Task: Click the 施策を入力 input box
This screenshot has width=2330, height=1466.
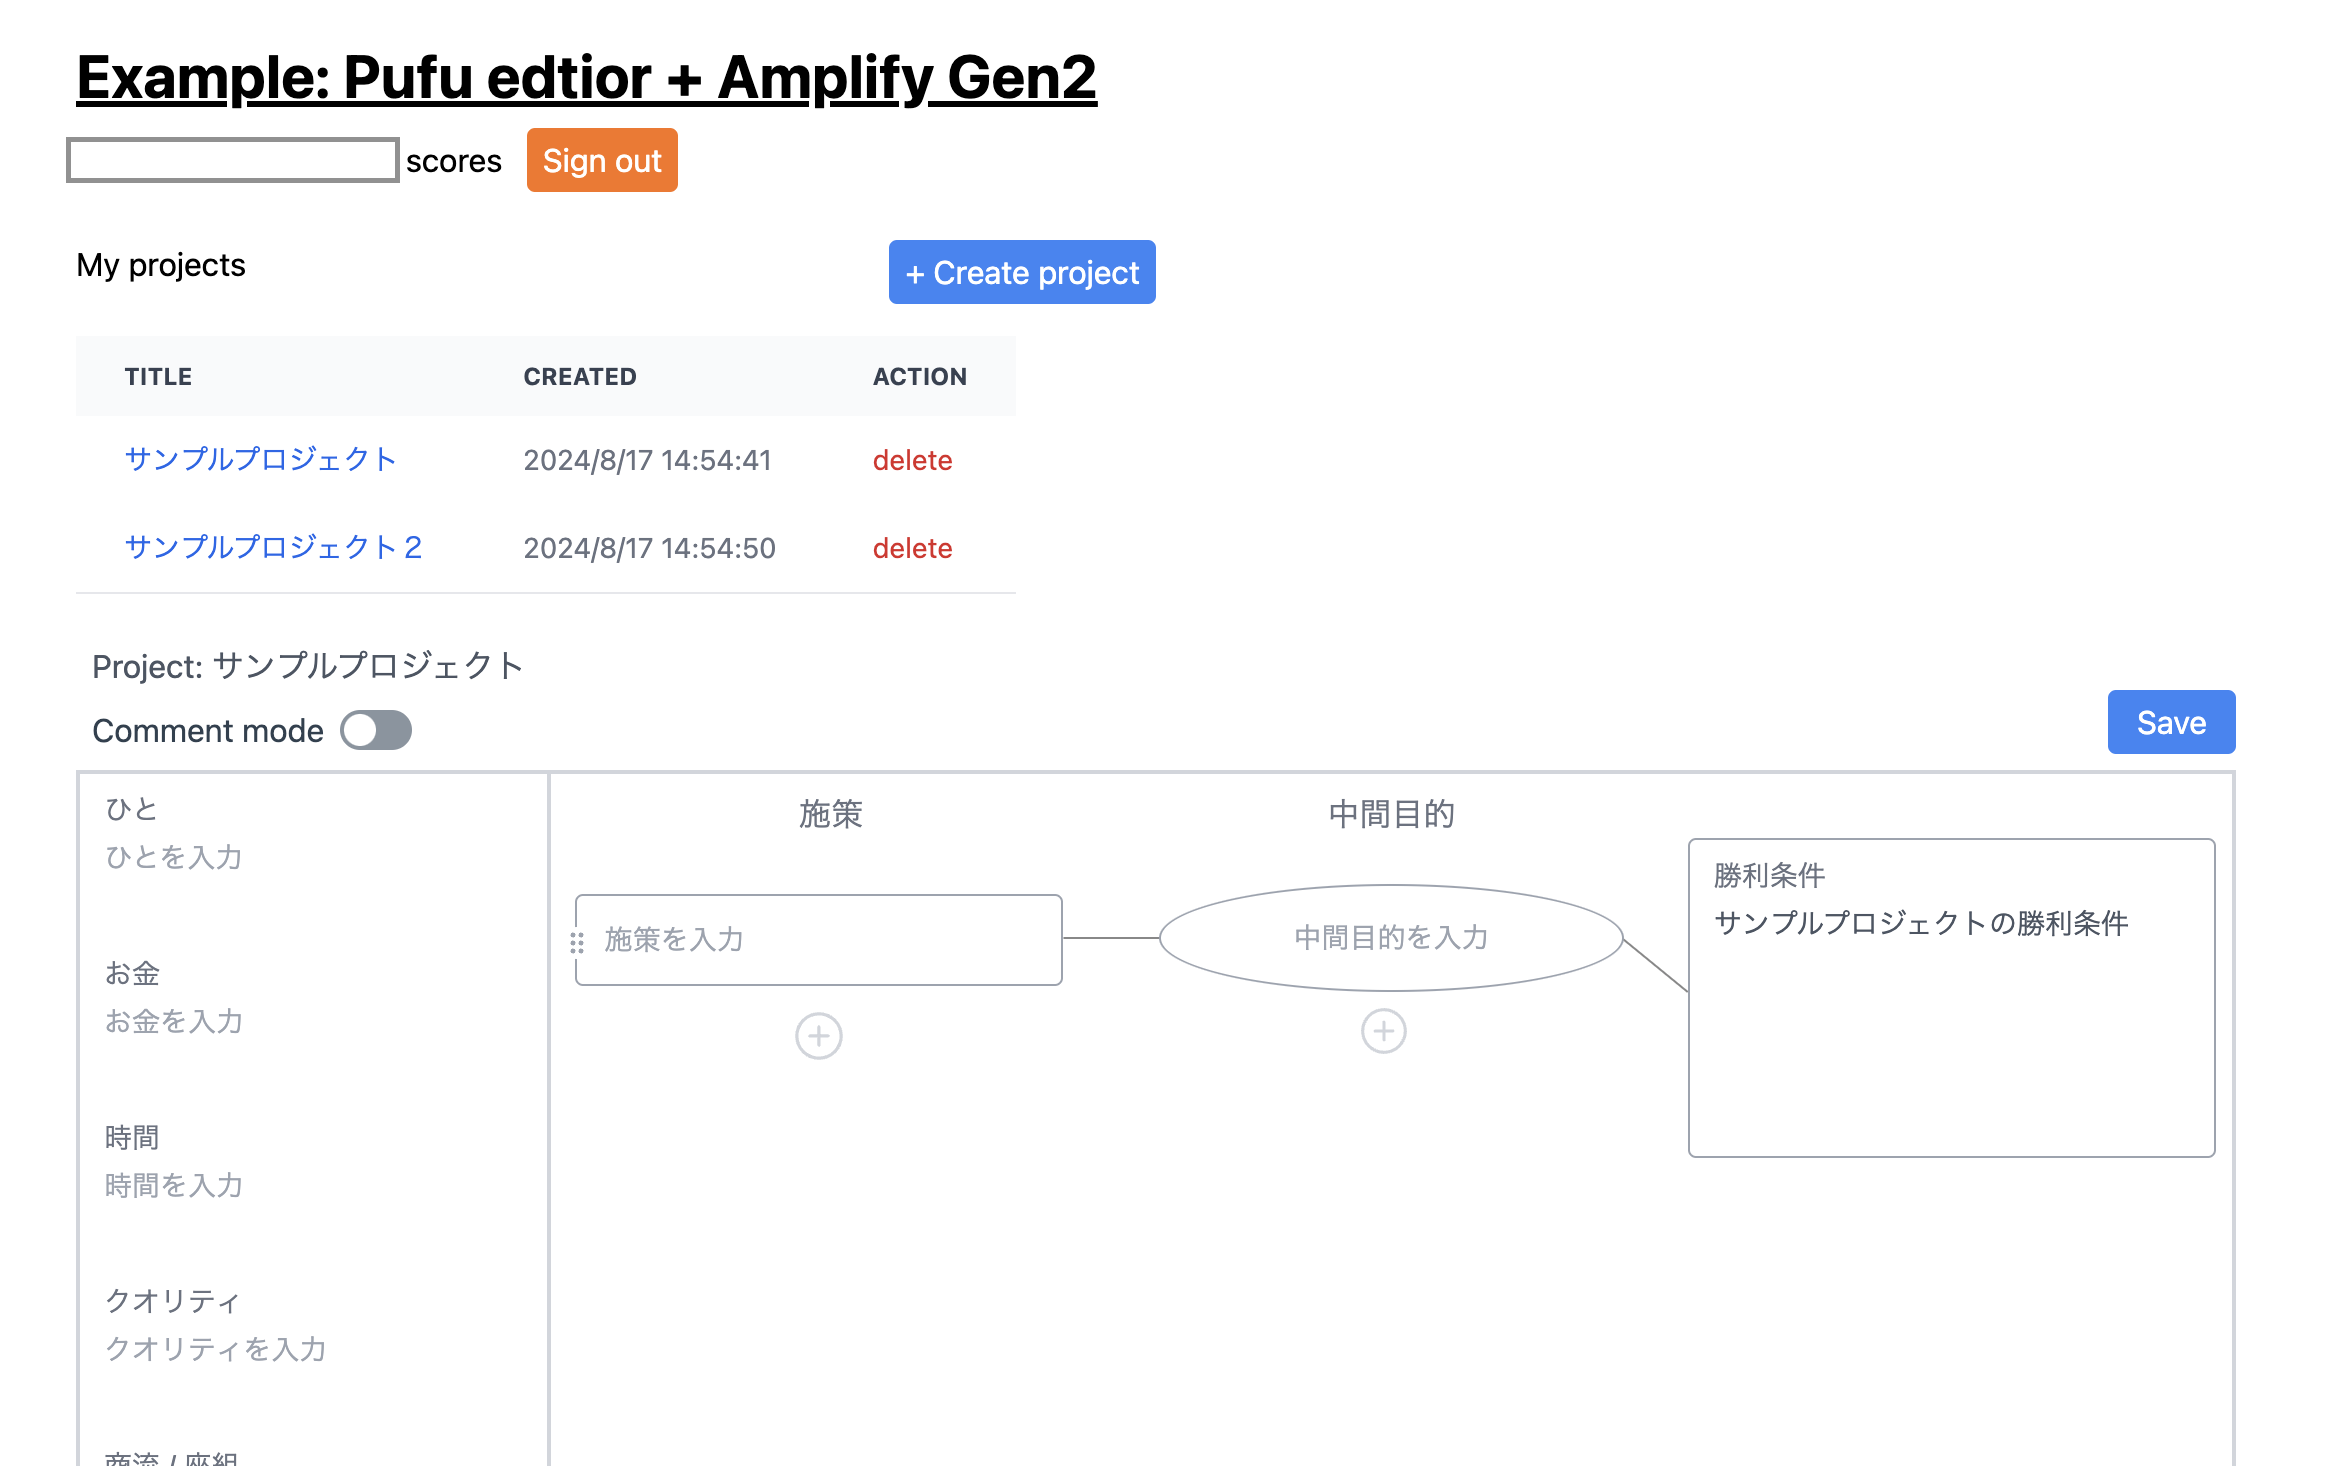Action: pyautogui.click(x=818, y=940)
